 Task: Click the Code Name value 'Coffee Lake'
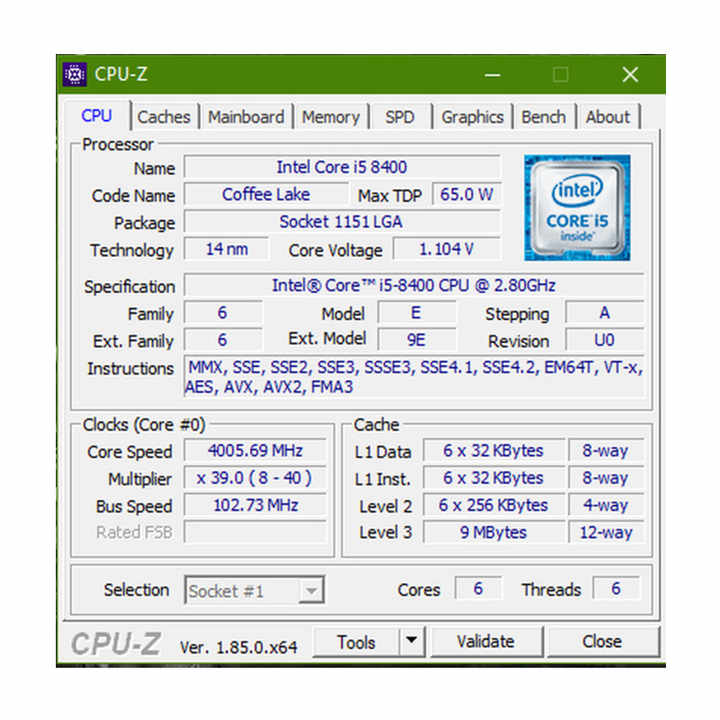tap(266, 194)
